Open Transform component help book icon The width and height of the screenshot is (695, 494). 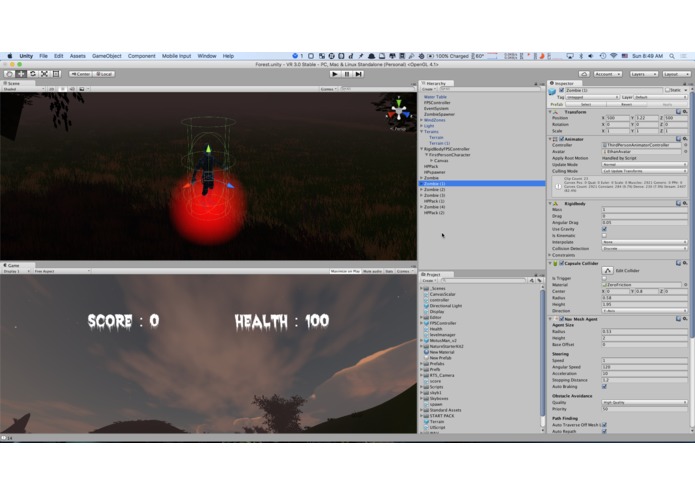(x=678, y=112)
